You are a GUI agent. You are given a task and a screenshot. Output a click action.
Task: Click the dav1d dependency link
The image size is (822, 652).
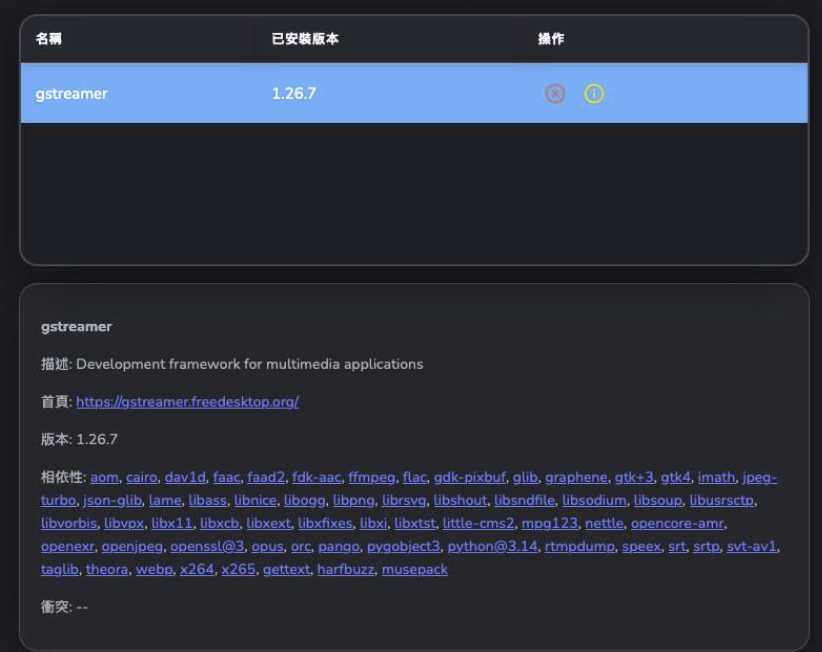[x=185, y=478]
